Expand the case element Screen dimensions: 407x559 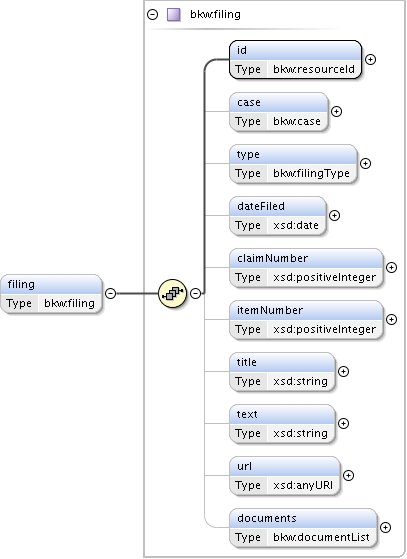336,112
